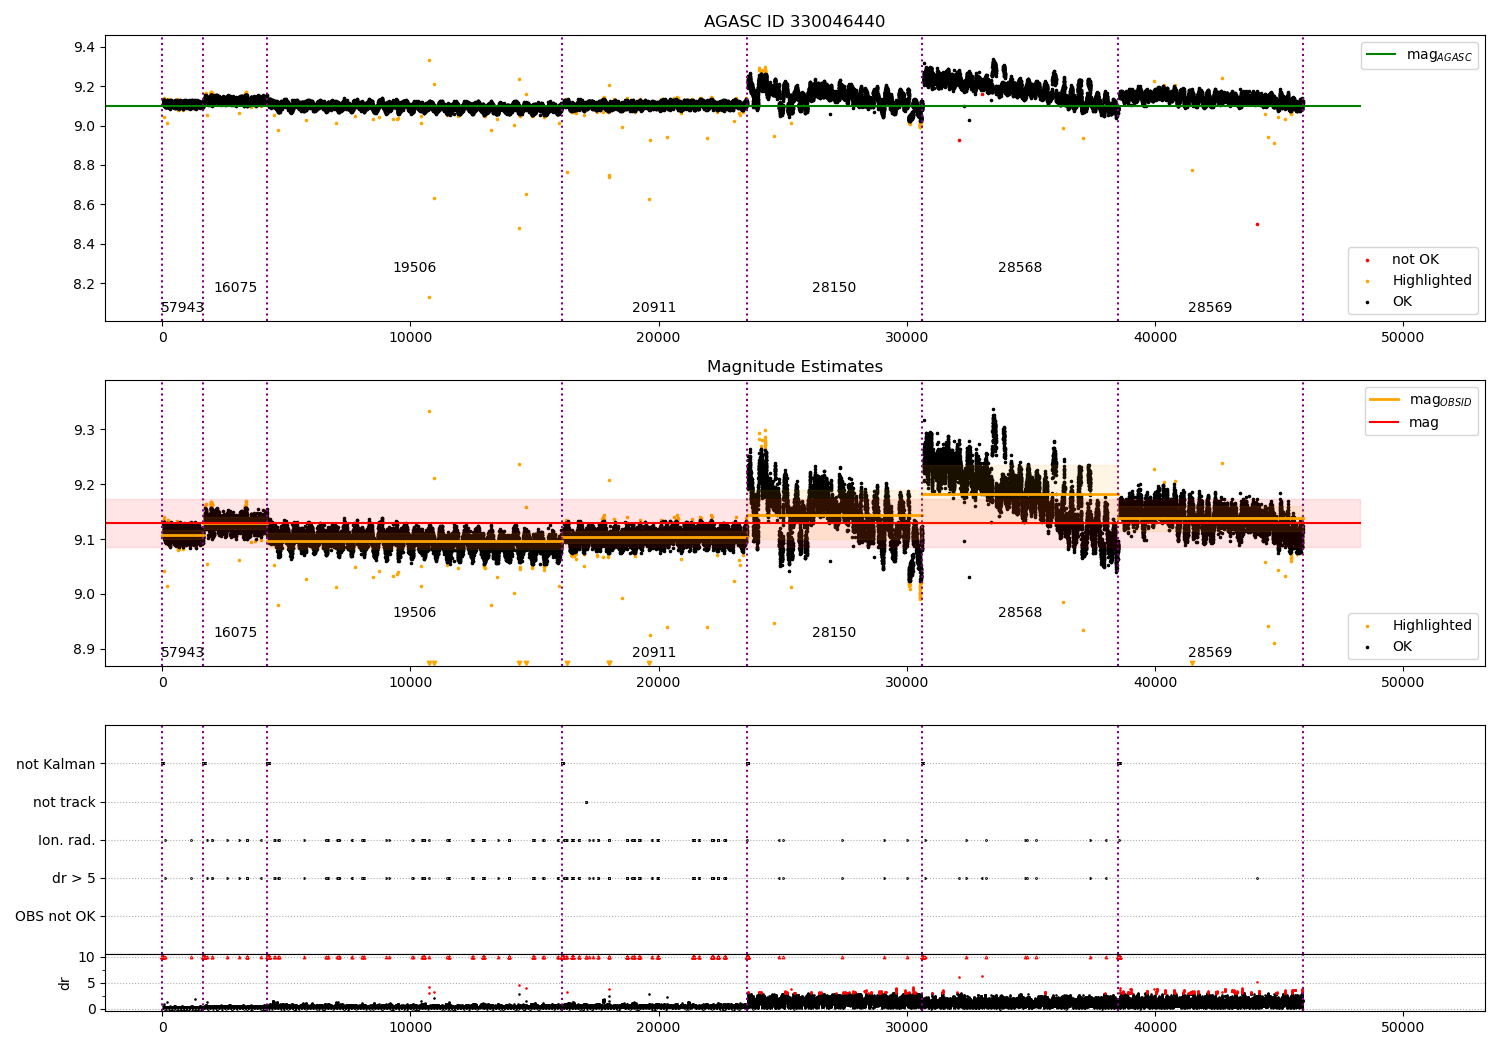Click OBSID 20911 label in Magnitude Estimates plot
The image size is (1500, 1050).
tap(654, 653)
